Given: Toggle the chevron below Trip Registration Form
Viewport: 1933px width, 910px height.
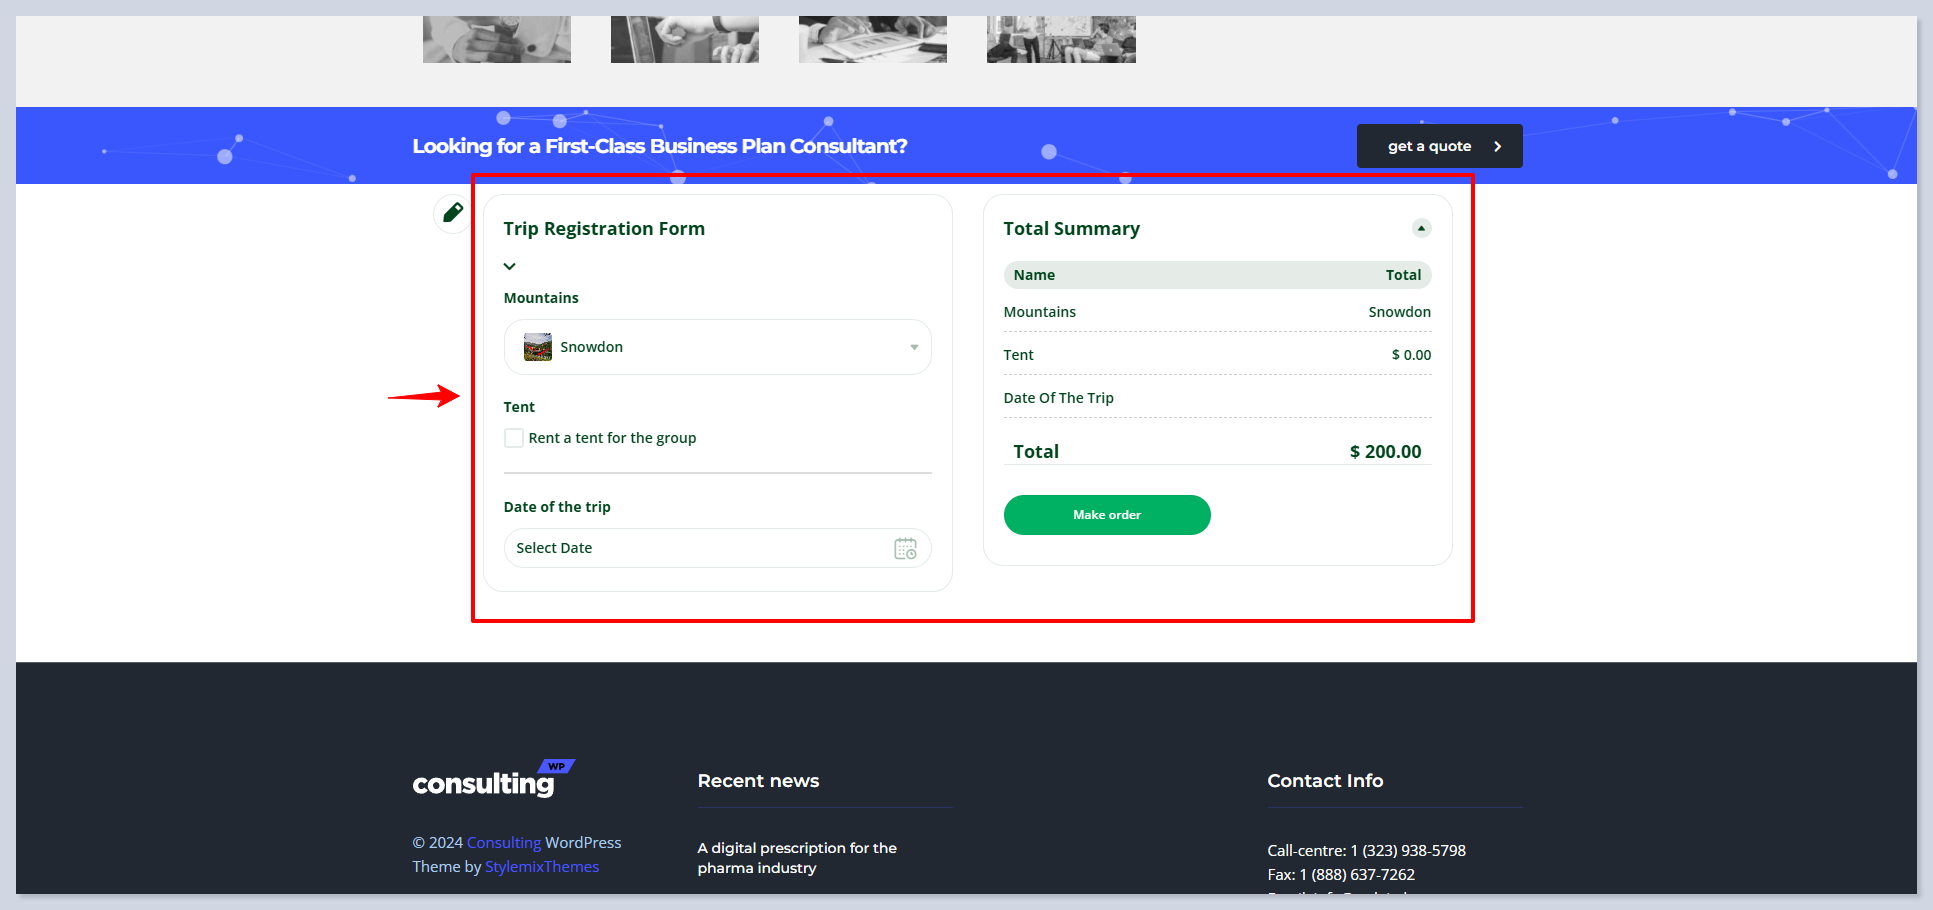Looking at the screenshot, I should 510,266.
